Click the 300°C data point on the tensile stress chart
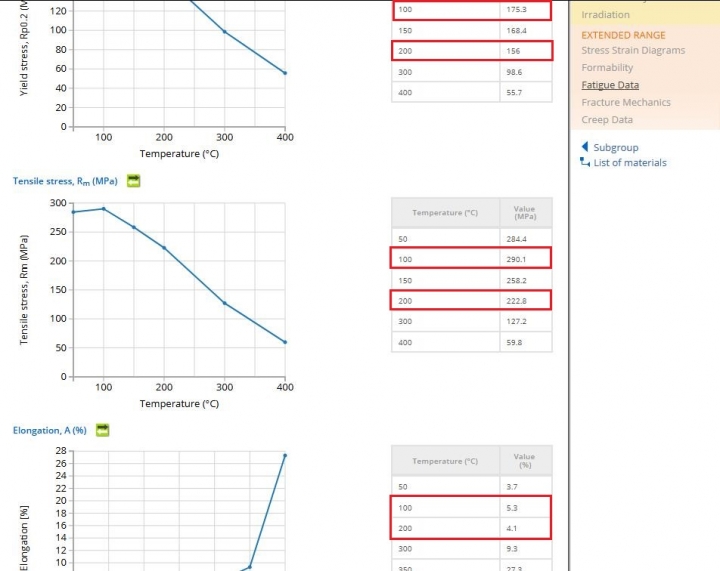The height and width of the screenshot is (571, 720). point(225,303)
